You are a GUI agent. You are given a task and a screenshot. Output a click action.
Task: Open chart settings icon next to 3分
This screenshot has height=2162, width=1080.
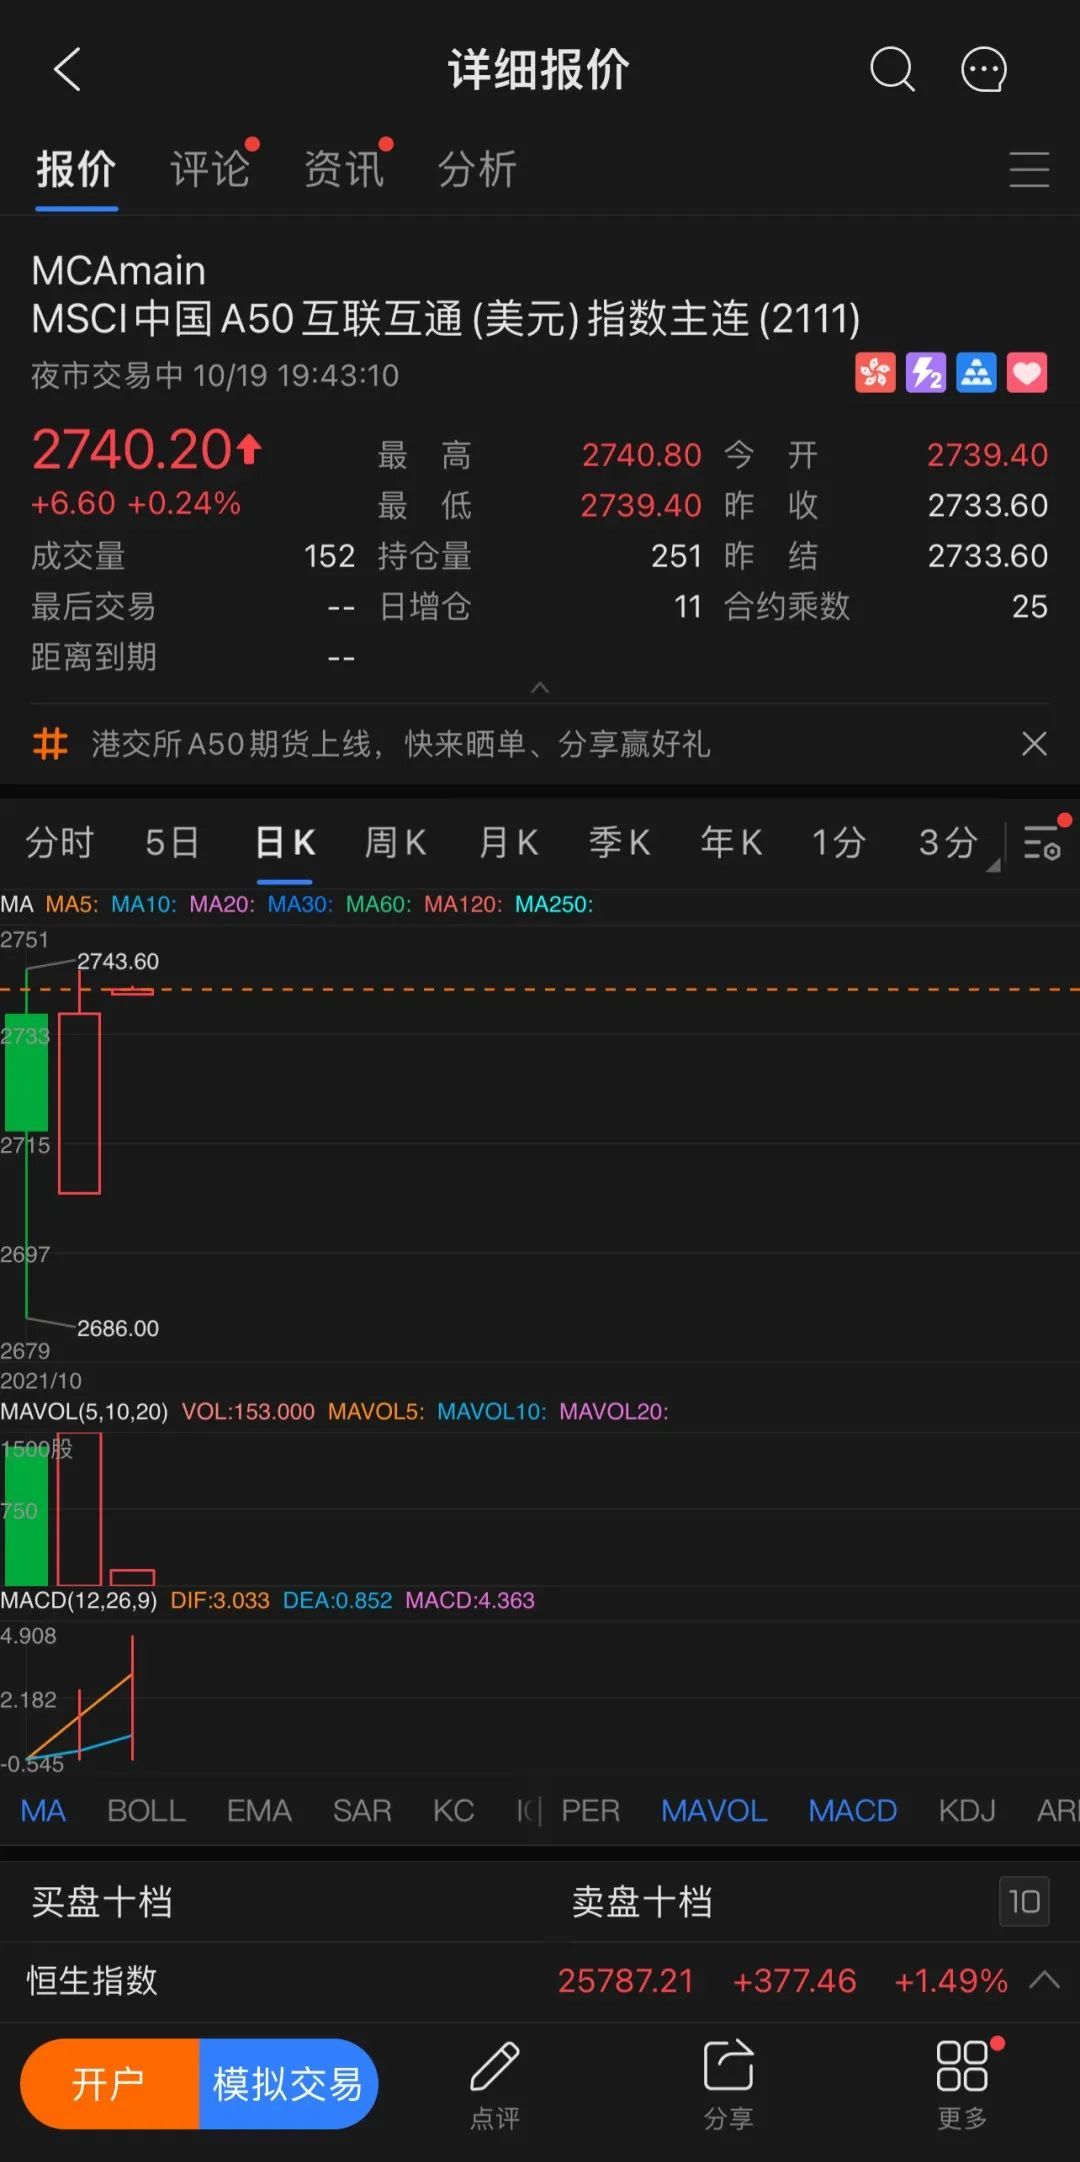point(1043,843)
